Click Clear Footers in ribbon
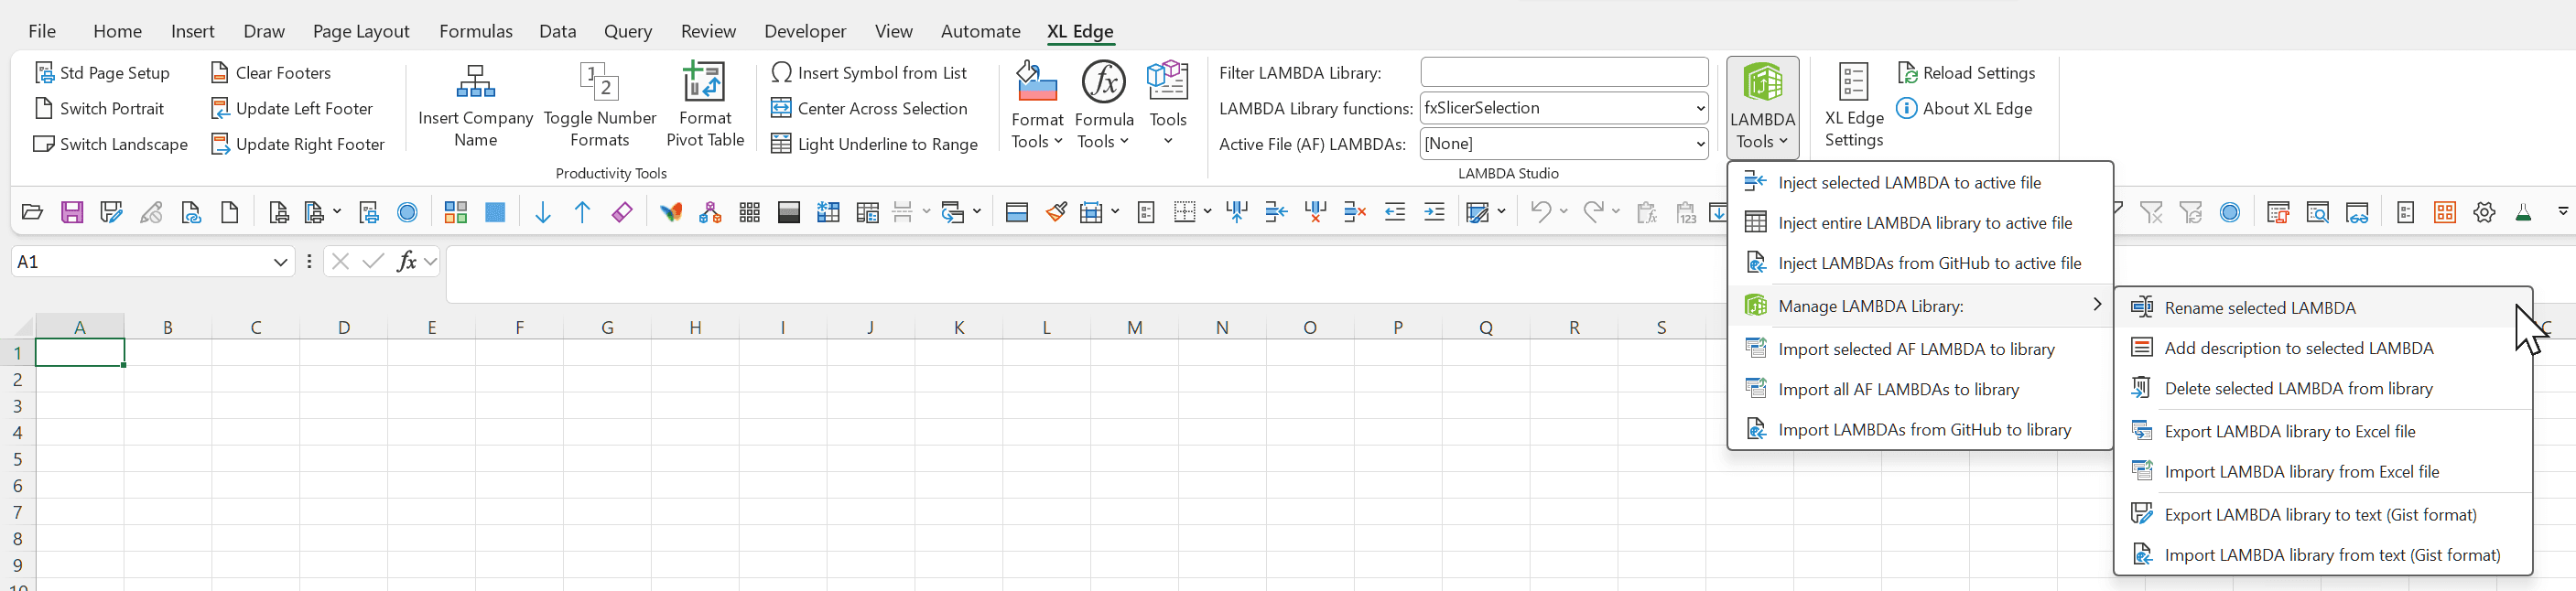The height and width of the screenshot is (591, 2576). 271,73
